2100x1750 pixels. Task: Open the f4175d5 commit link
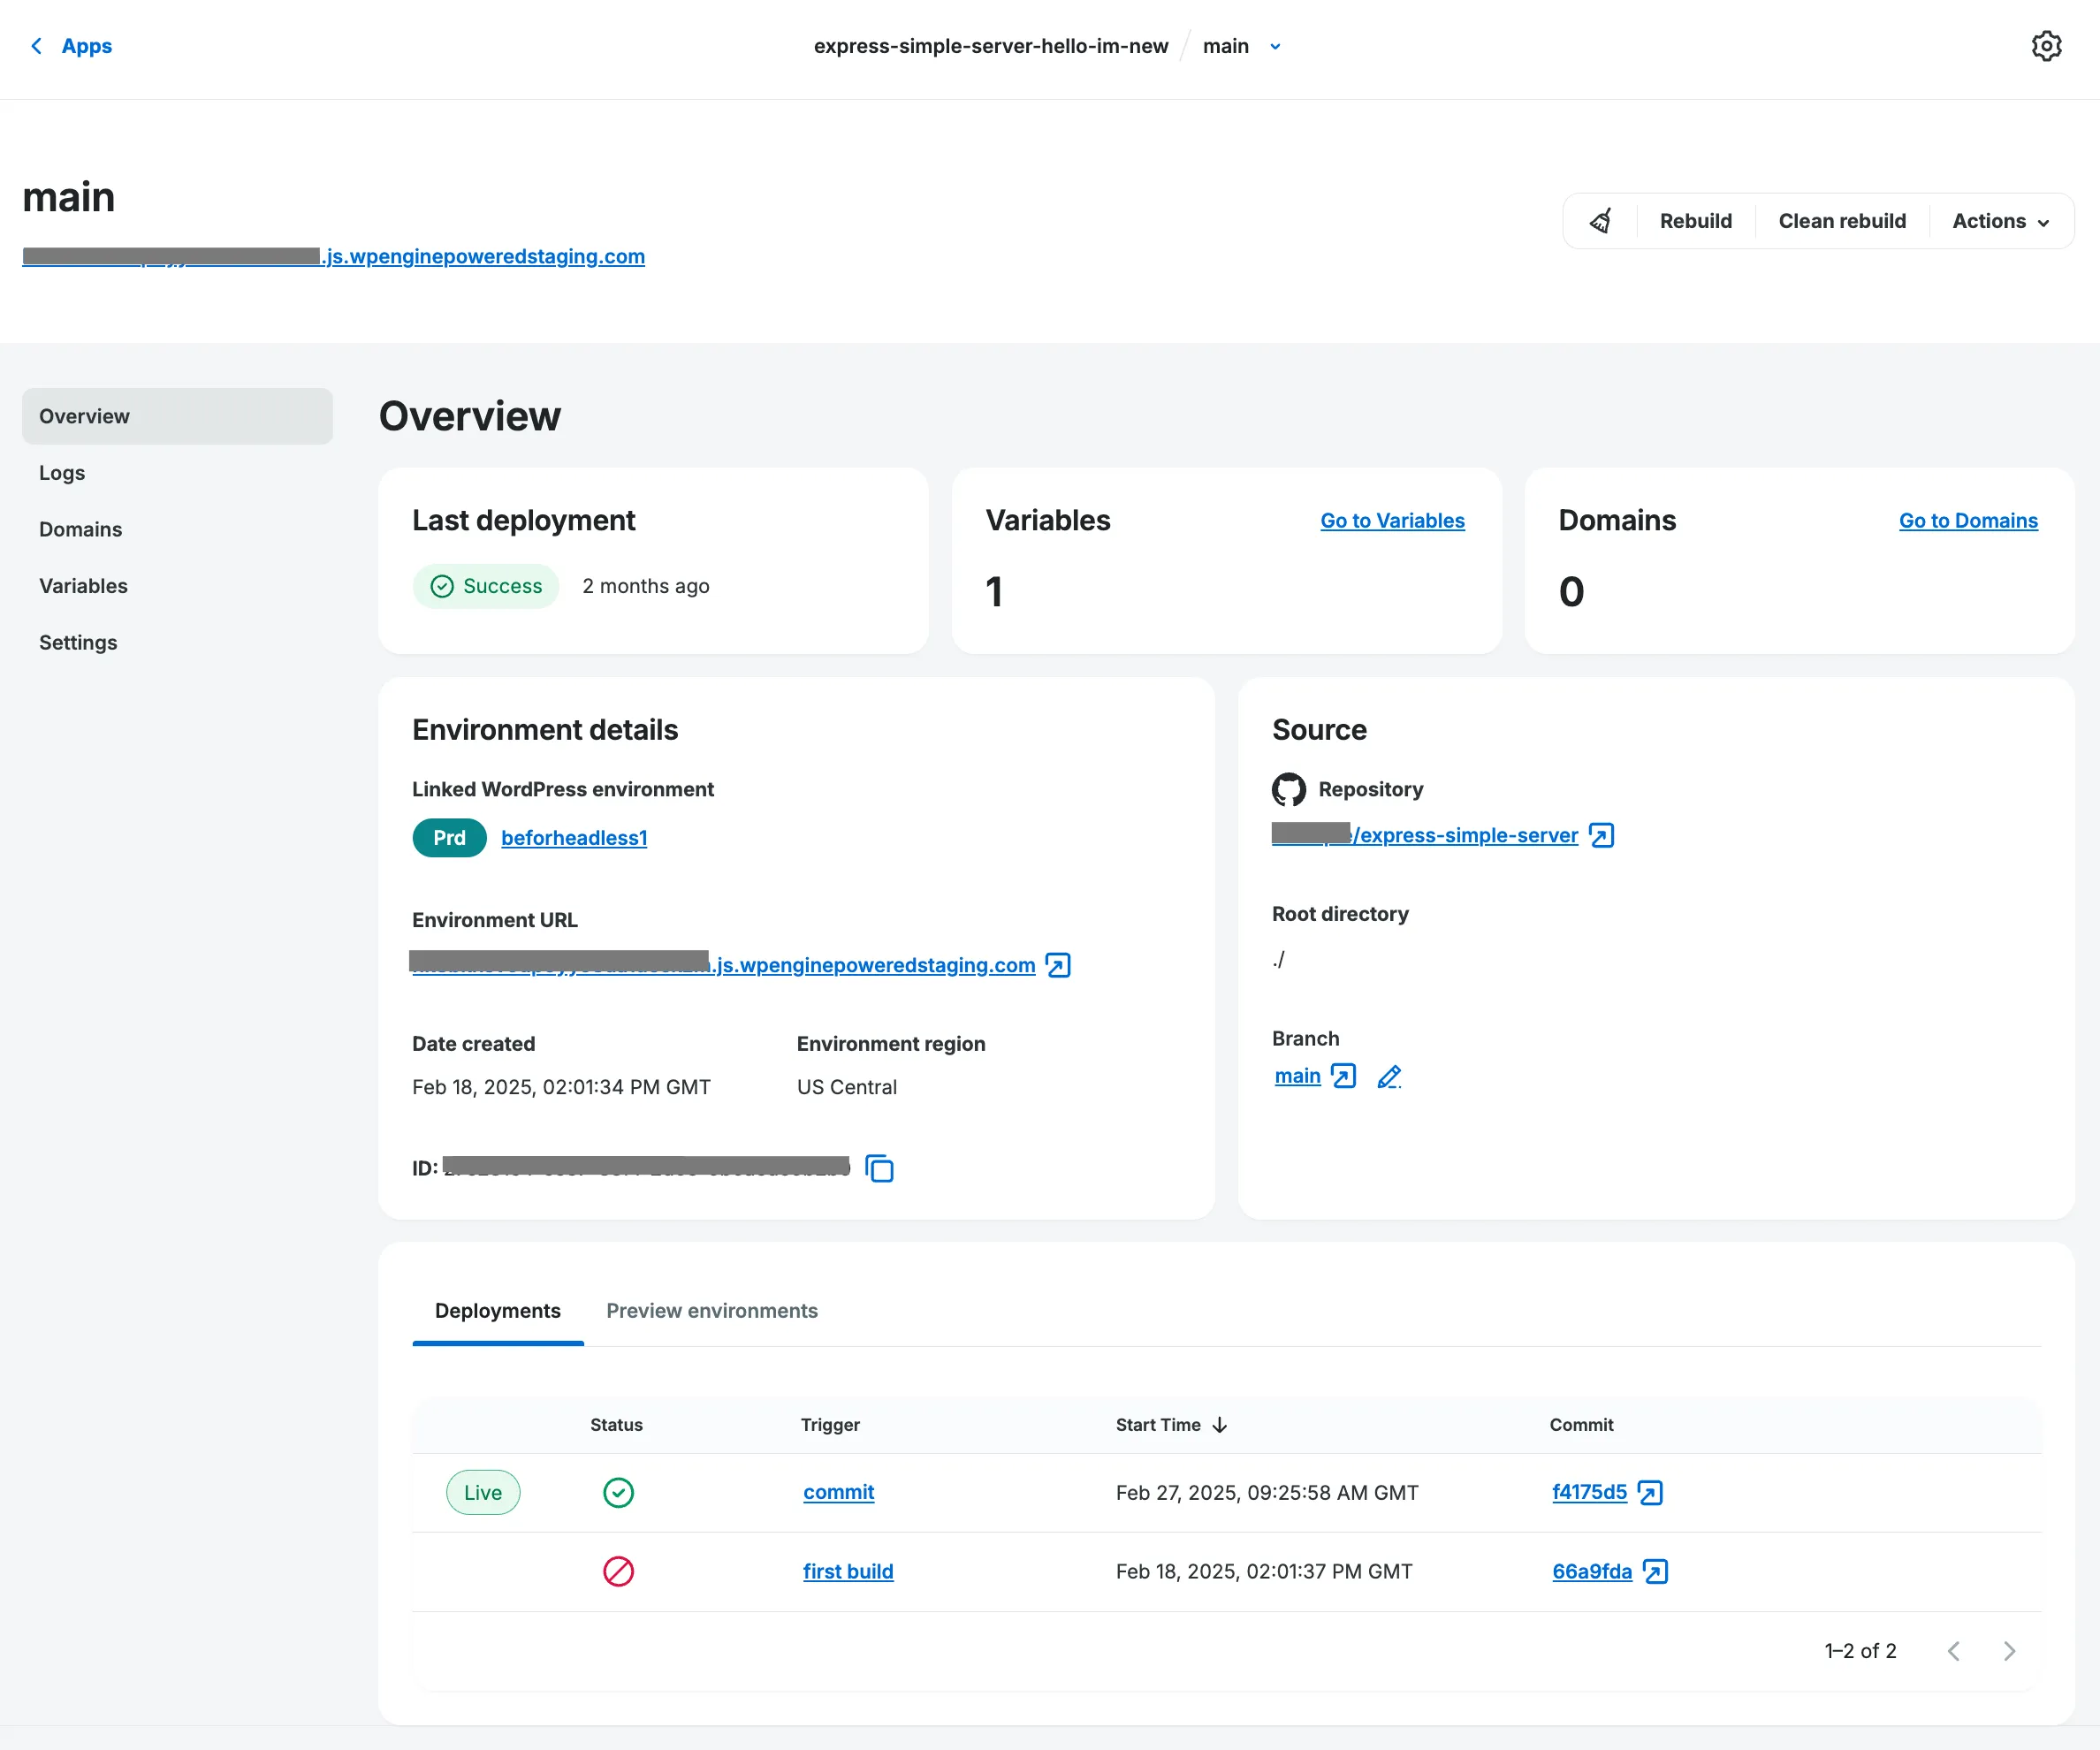point(1589,1492)
